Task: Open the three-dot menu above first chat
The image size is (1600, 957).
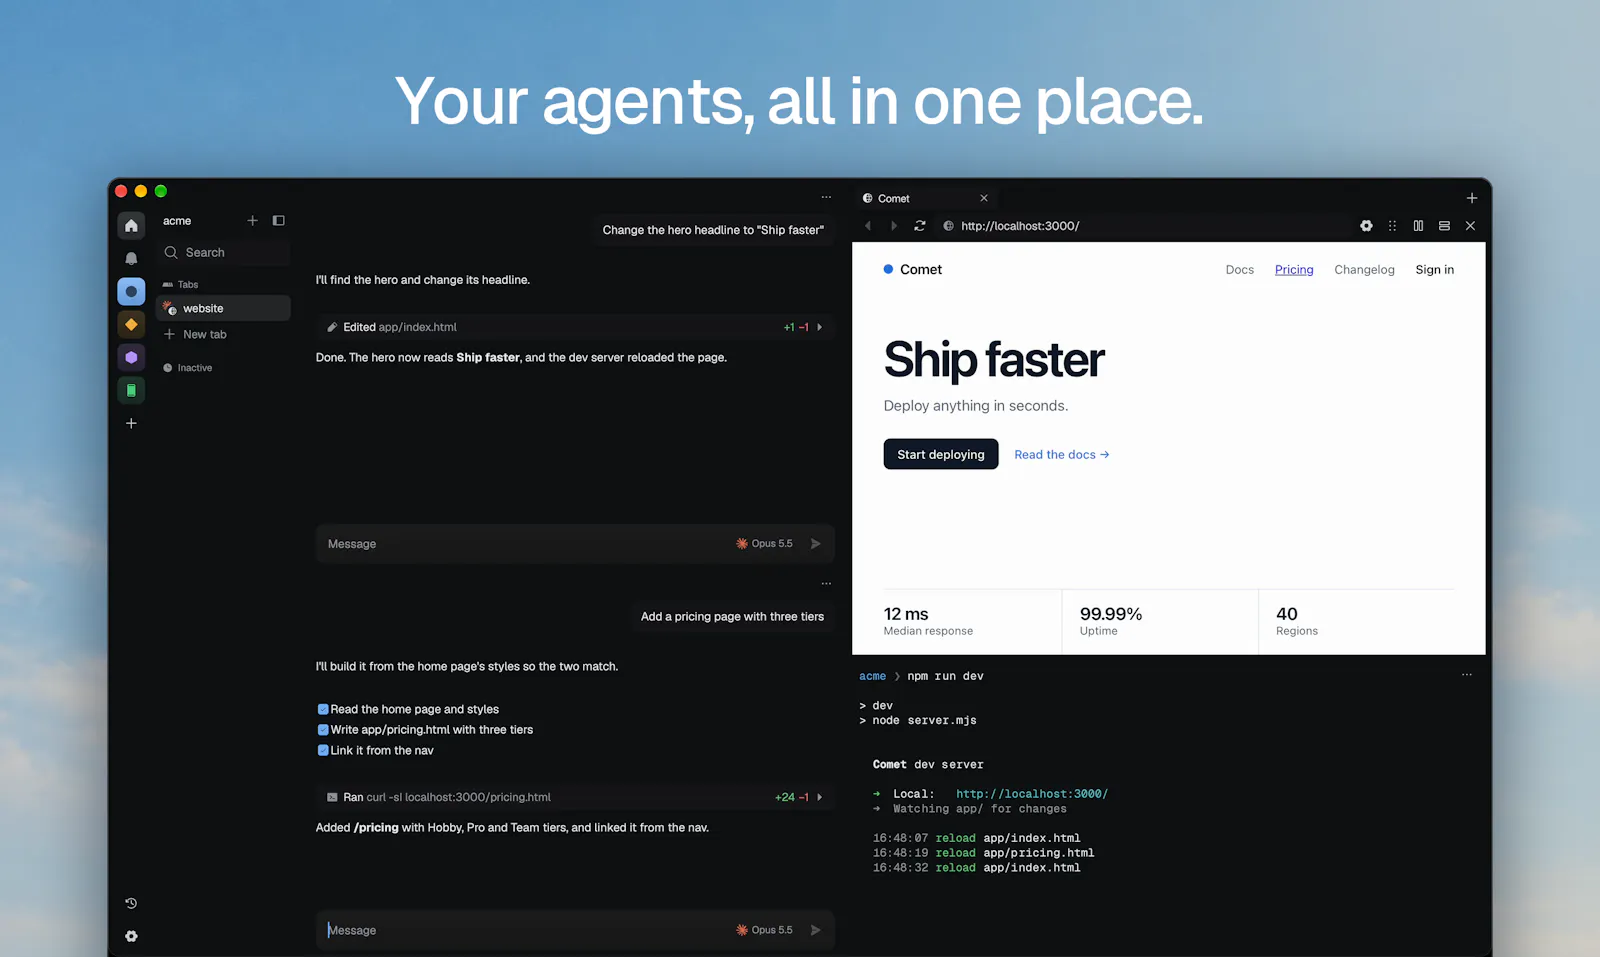Action: coord(826,197)
